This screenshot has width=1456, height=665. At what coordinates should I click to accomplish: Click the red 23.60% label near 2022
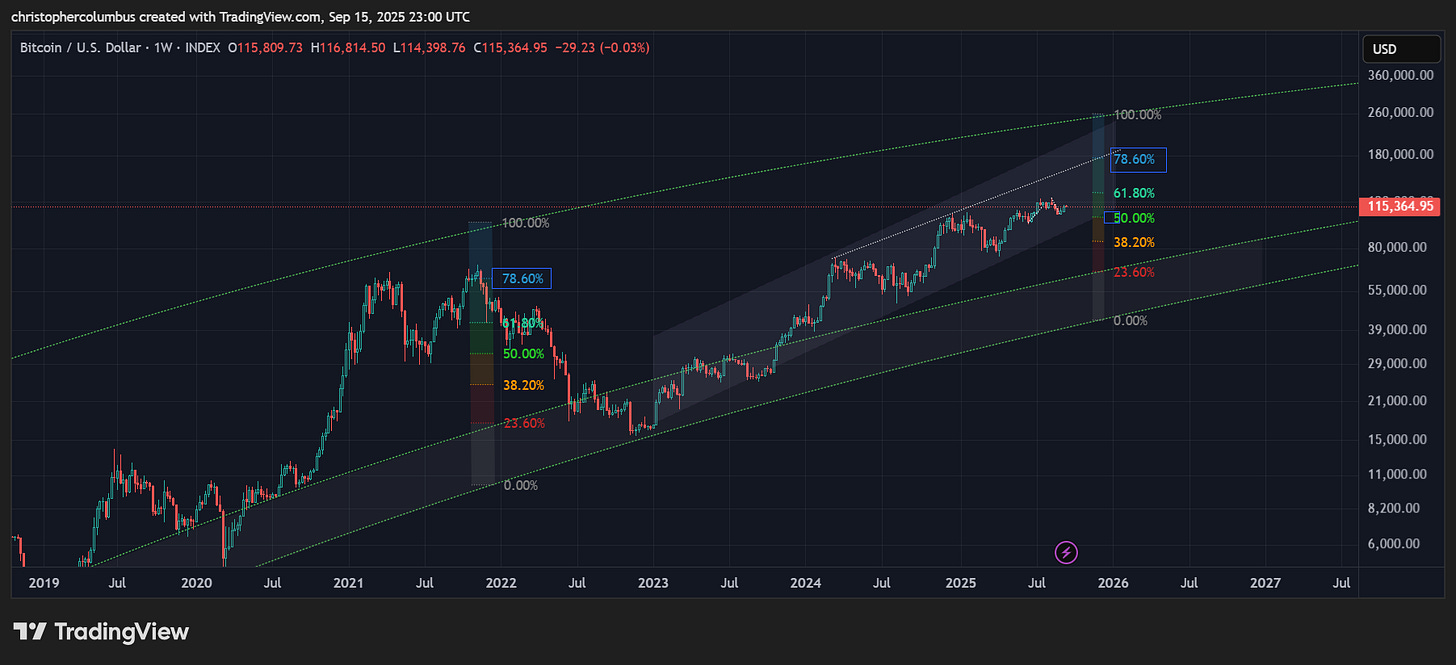[x=524, y=424]
